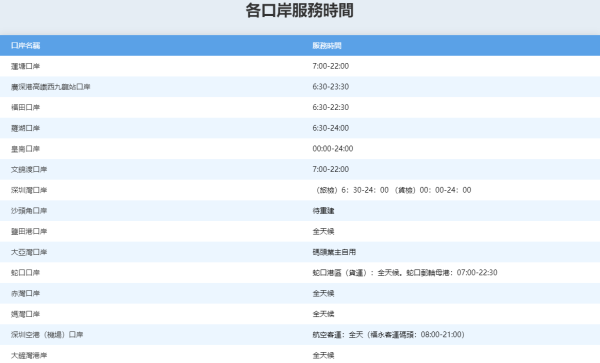Select the 蛇口口岸 row name
600x363 pixels.
(25, 273)
